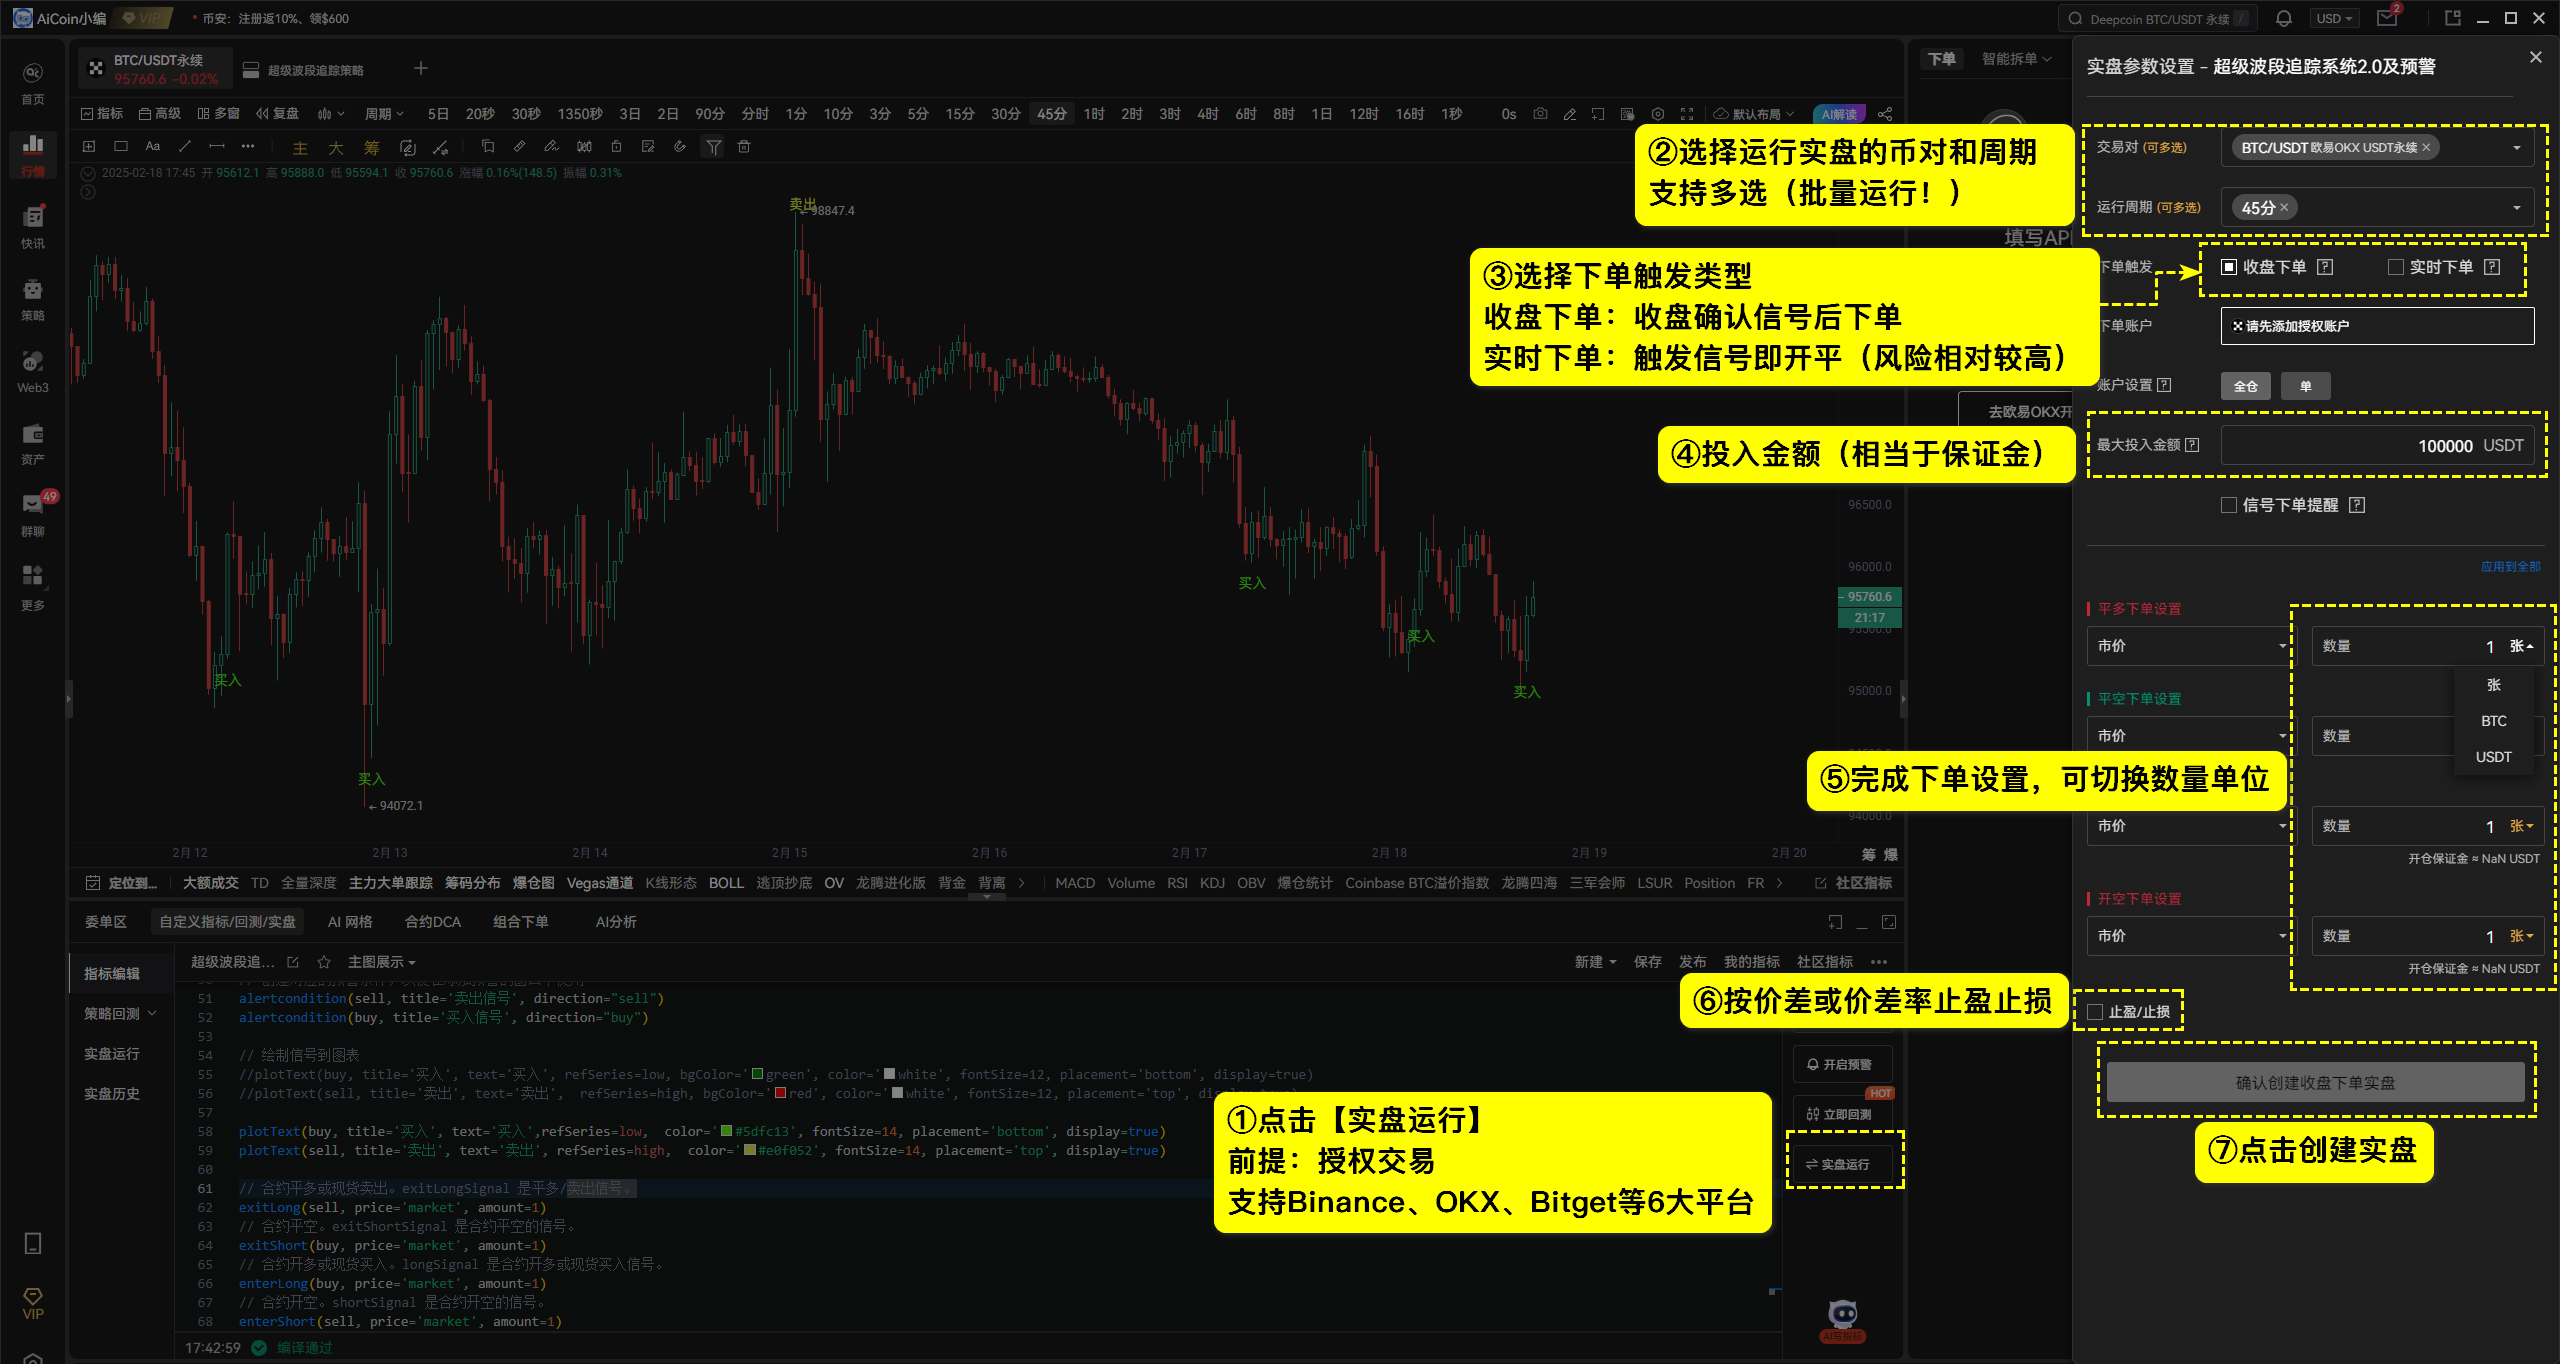Click the 开启预警 button
The height and width of the screenshot is (1364, 2560).
tap(1842, 1064)
